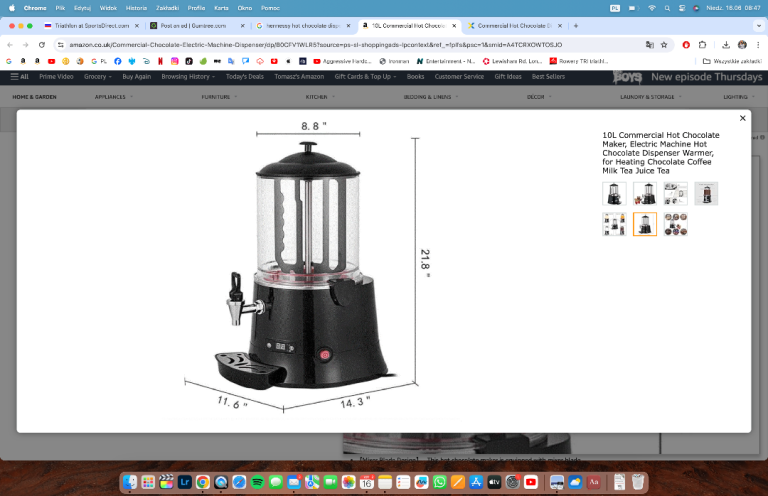Viewport: 768px width, 496px height.
Task: Reload the page
Action: click(42, 45)
